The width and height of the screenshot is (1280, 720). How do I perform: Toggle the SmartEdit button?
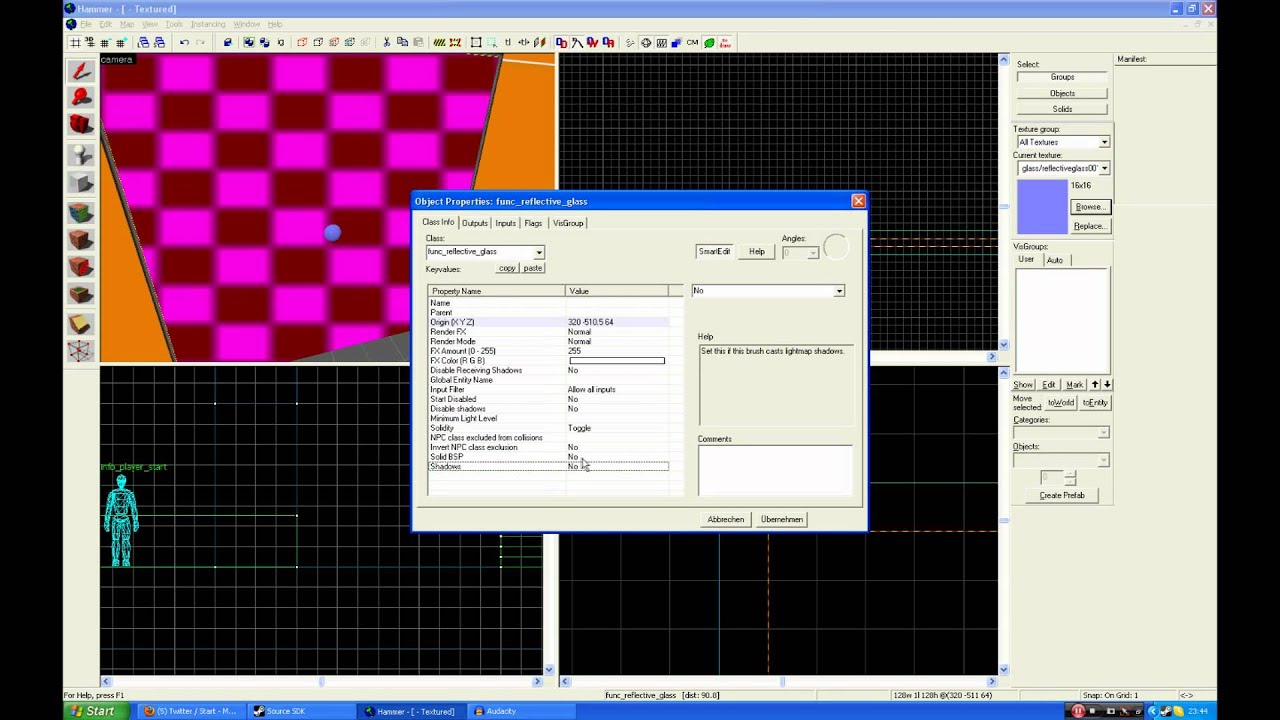[x=715, y=251]
